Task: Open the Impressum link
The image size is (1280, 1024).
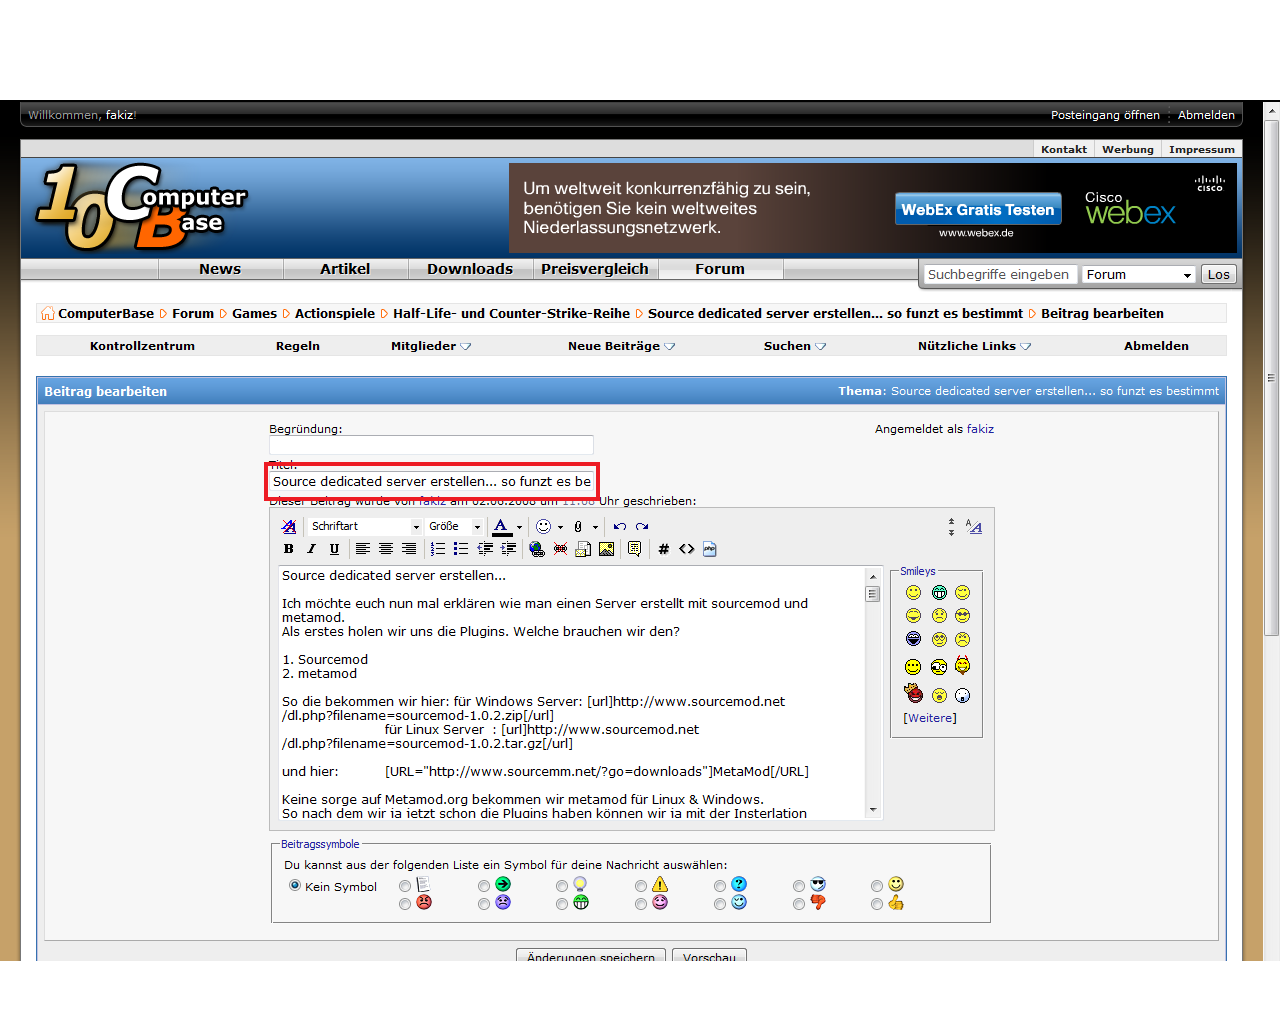Action: point(1202,149)
